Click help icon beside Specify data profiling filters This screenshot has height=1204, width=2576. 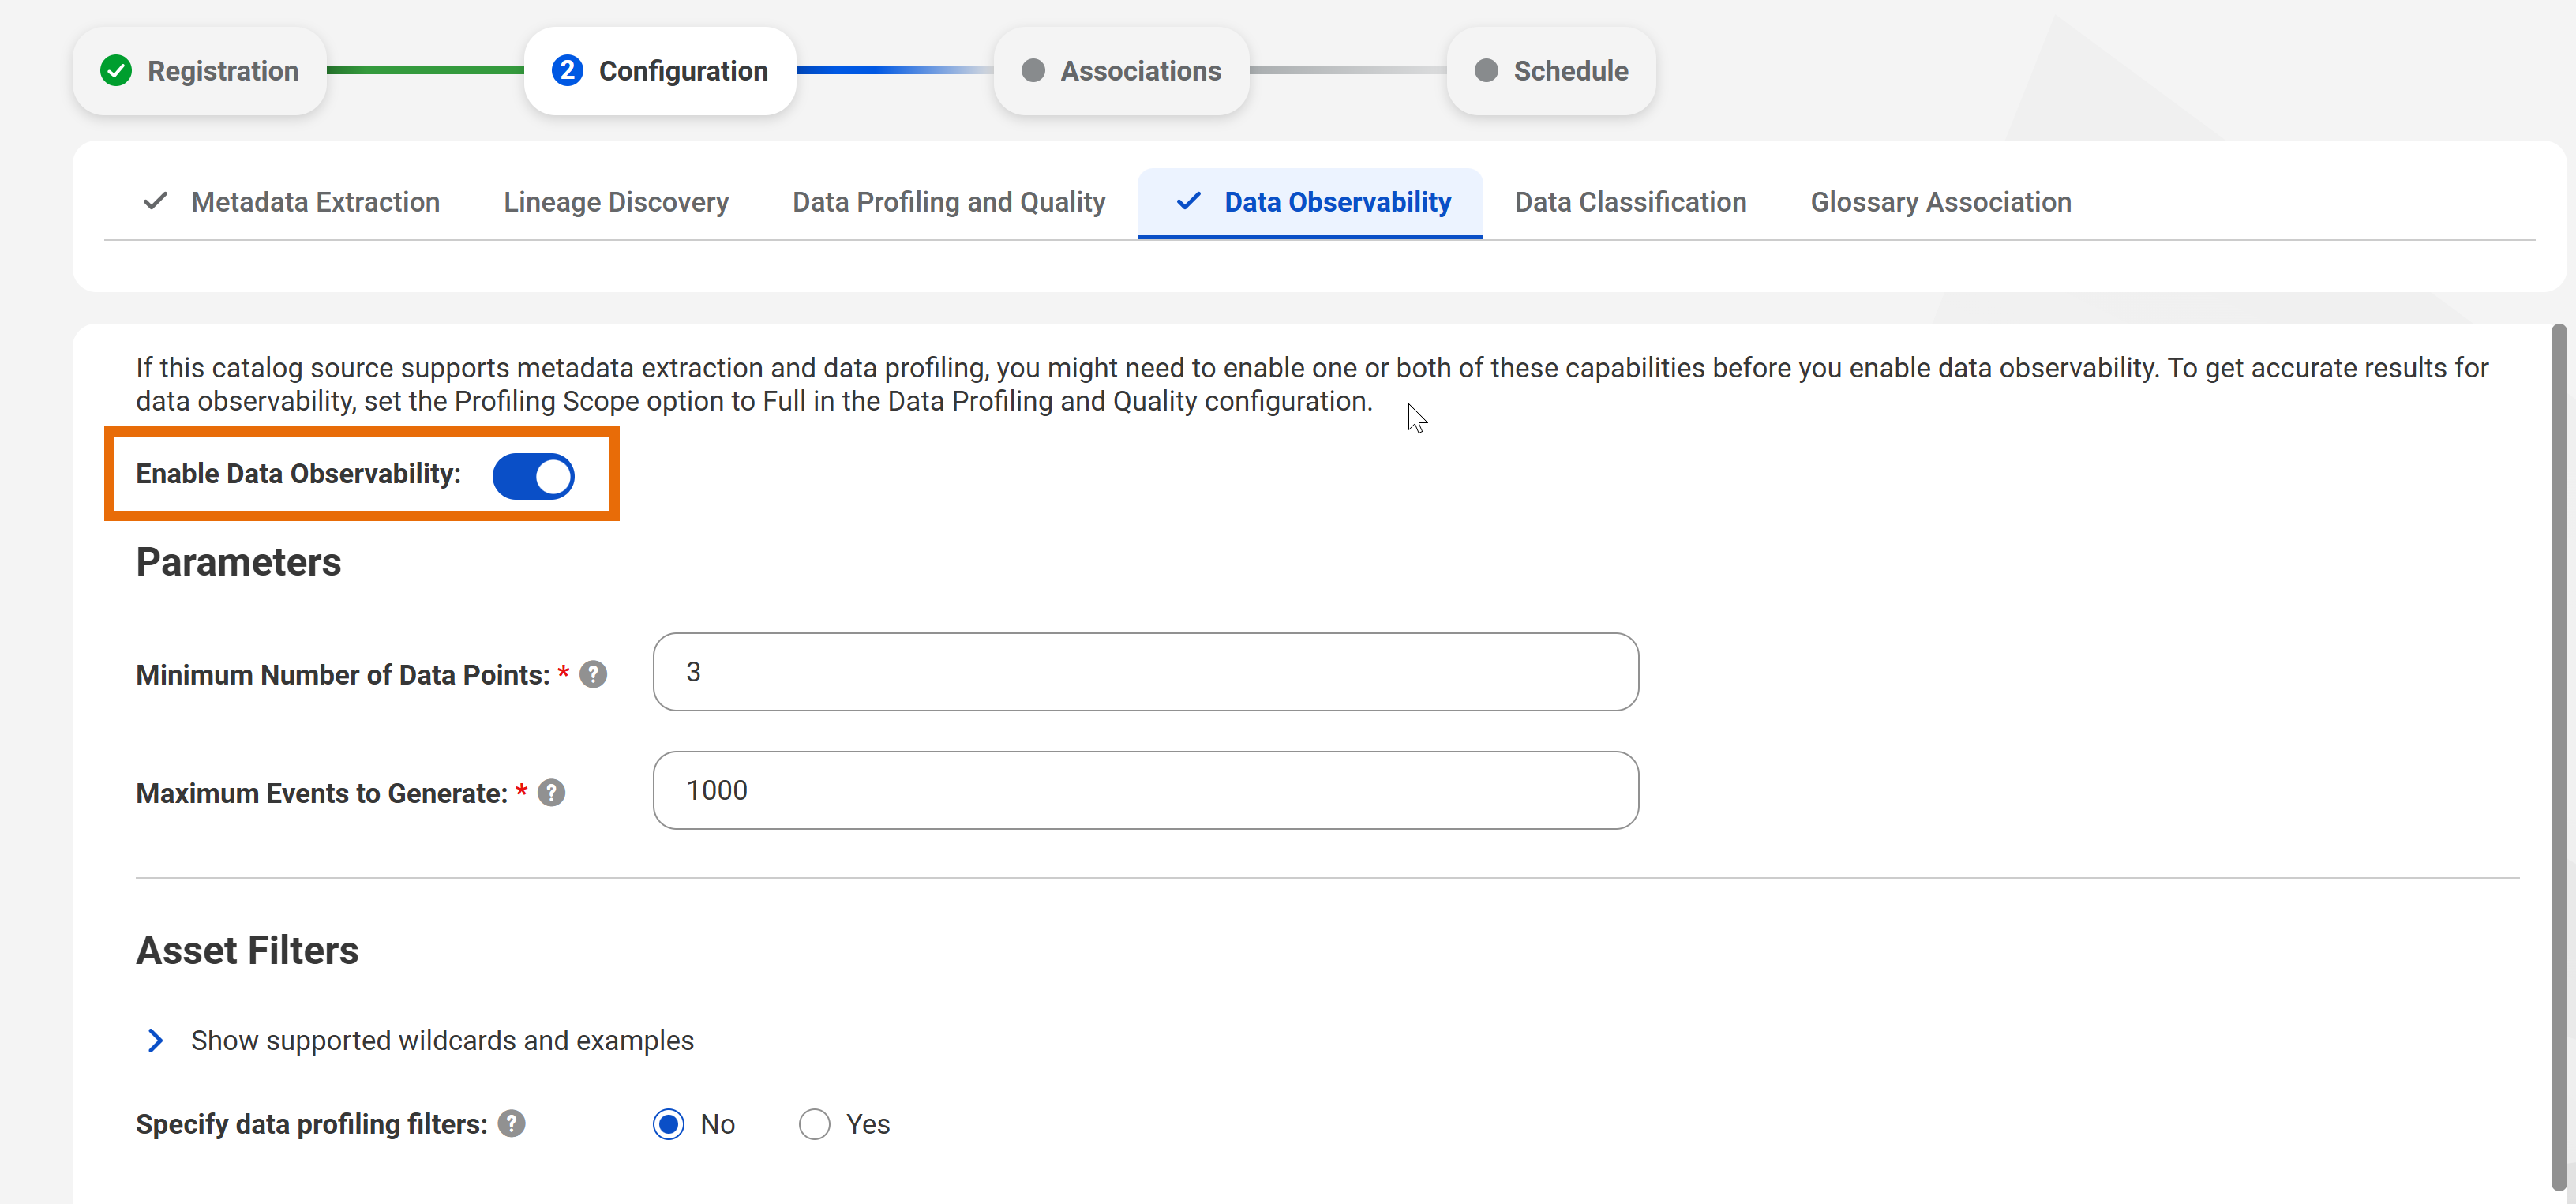pyautogui.click(x=511, y=1124)
